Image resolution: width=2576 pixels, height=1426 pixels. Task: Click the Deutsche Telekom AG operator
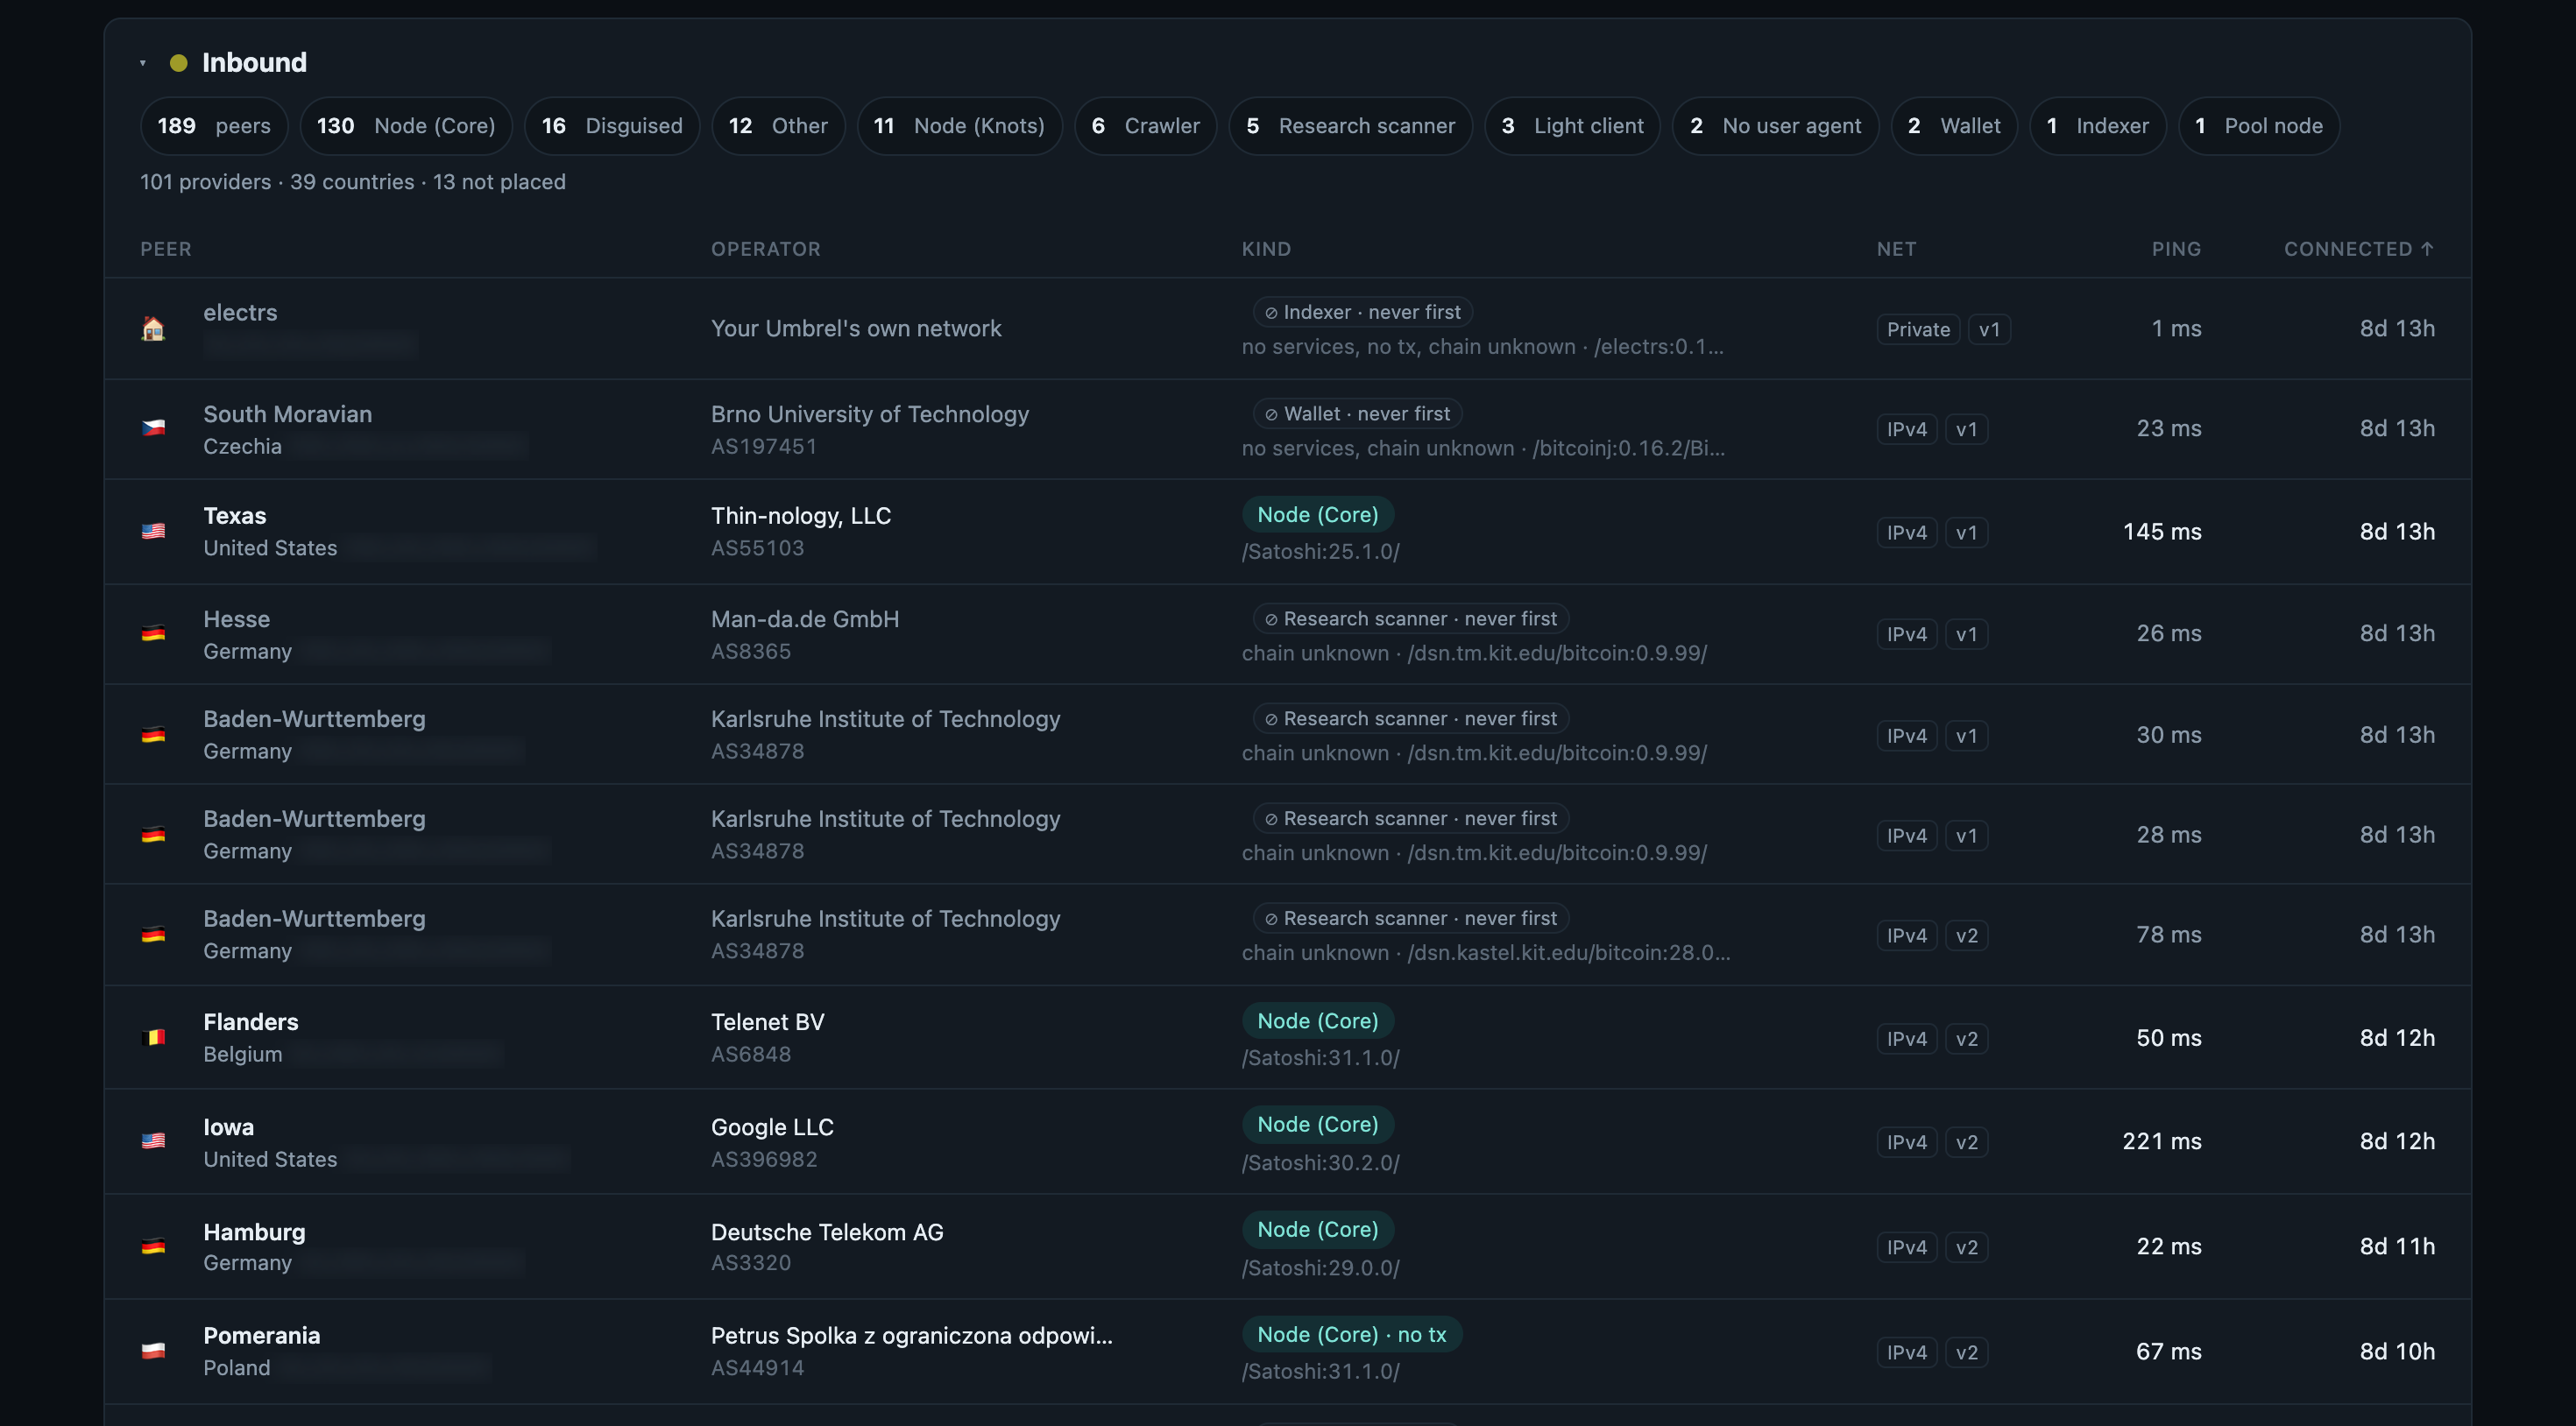pos(827,1232)
